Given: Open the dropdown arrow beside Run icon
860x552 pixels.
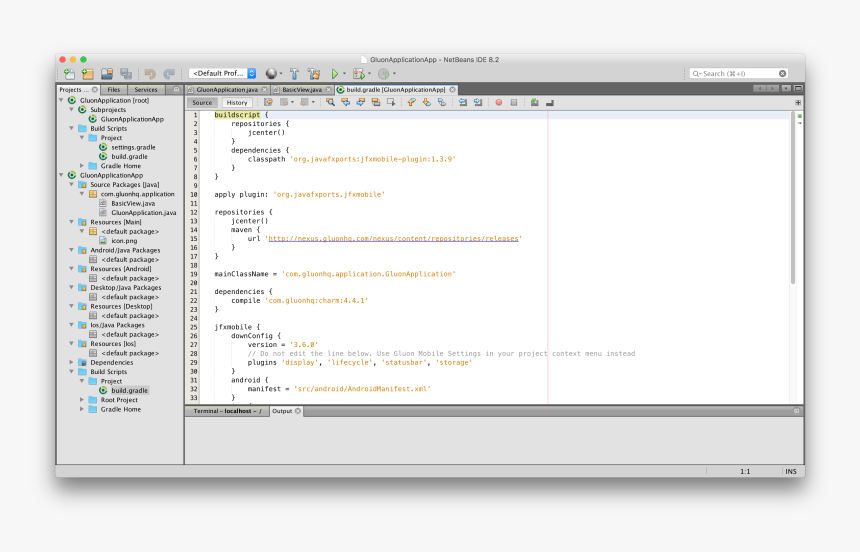Looking at the screenshot, I should (x=344, y=74).
